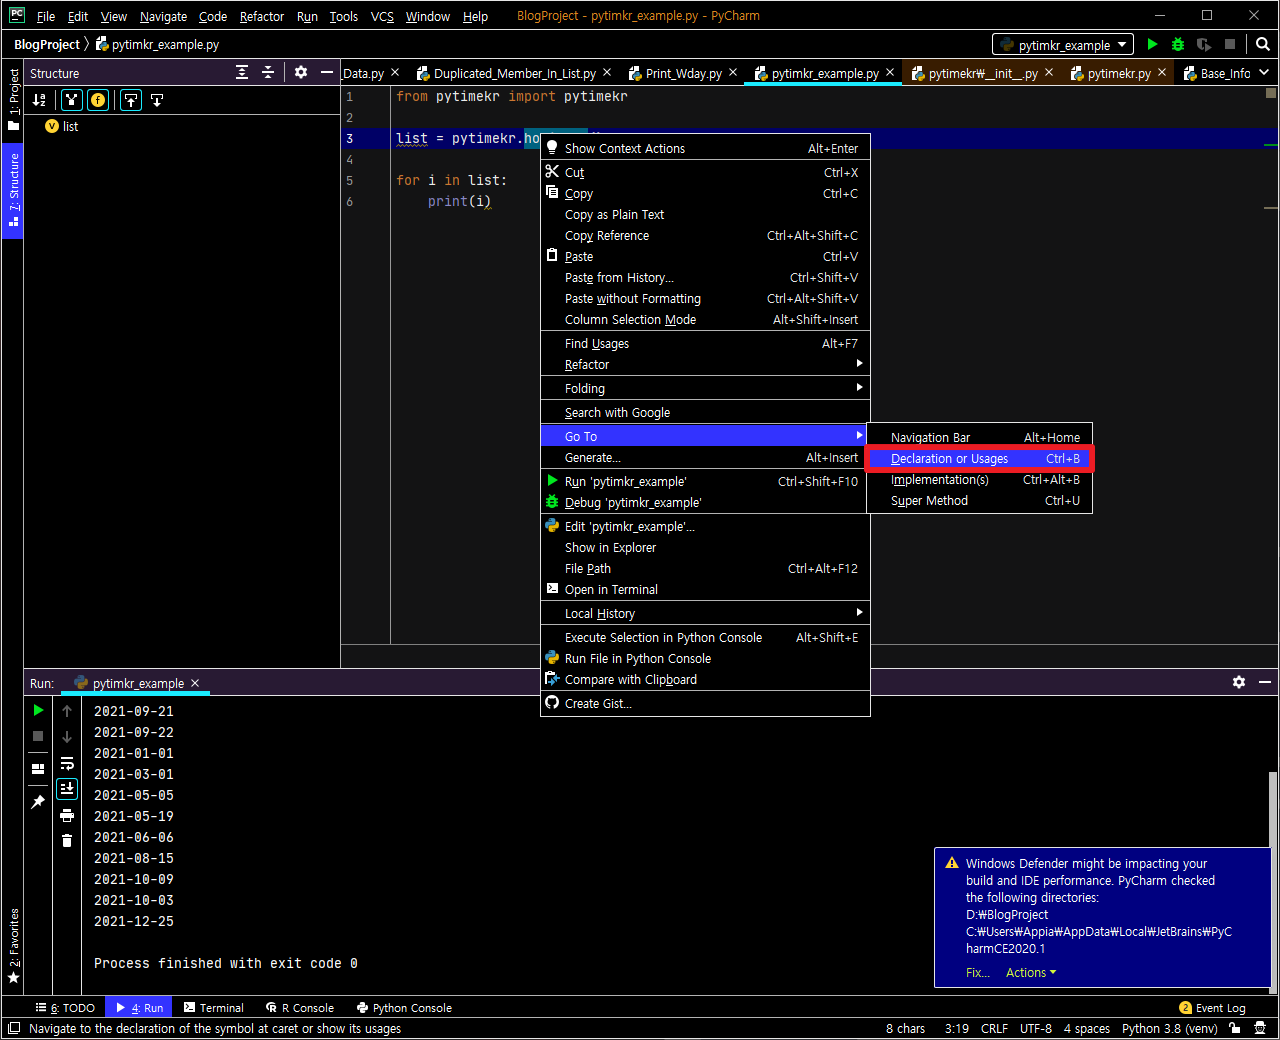The height and width of the screenshot is (1040, 1280).
Task: Toggle the Show Inherited icon in Structure toolbar
Action: 71,100
